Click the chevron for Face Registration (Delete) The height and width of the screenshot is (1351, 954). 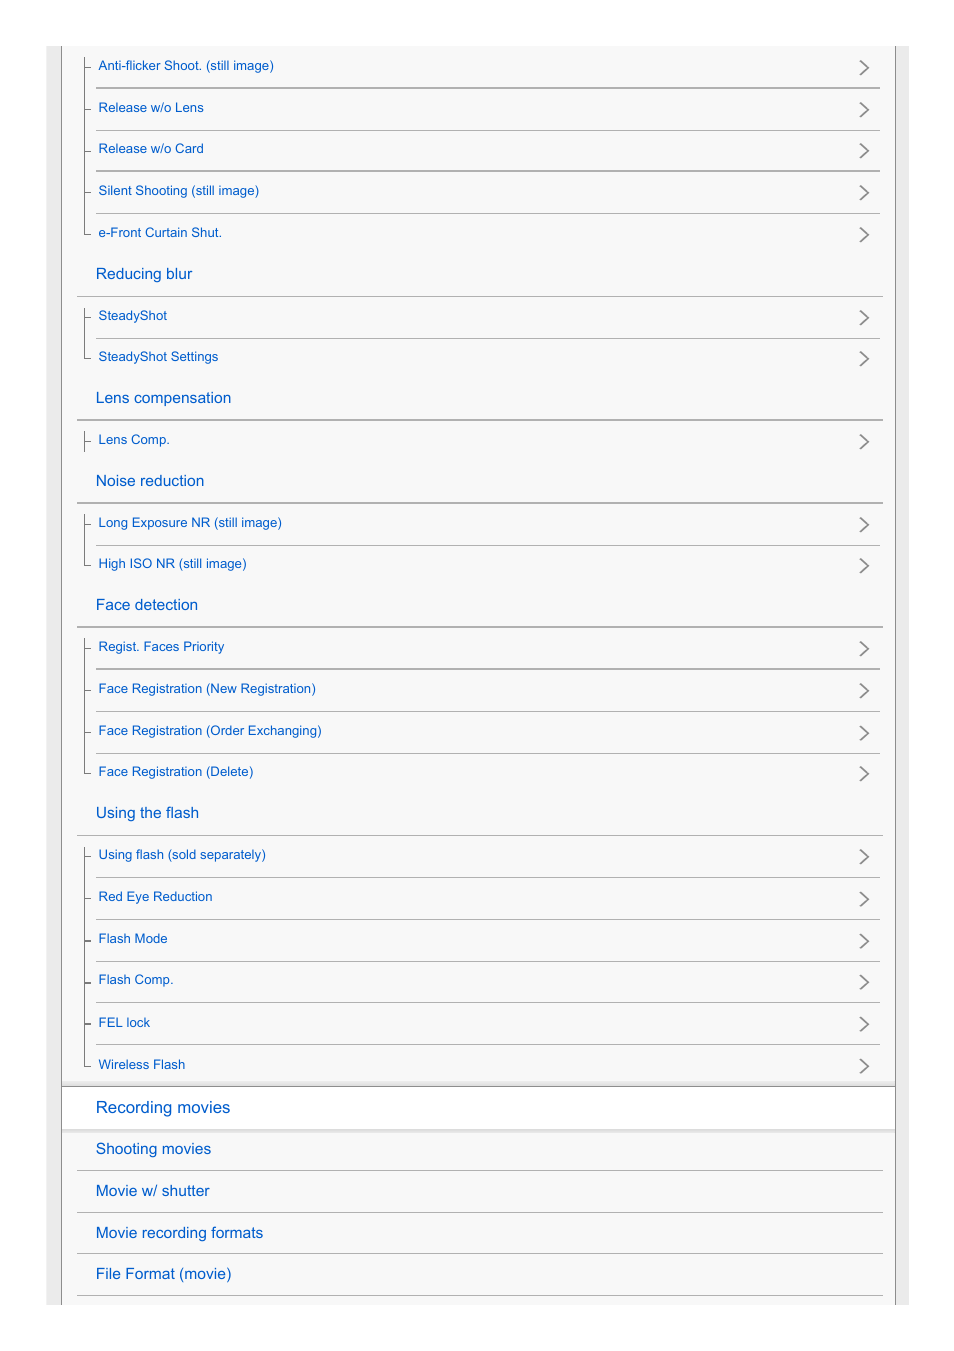[x=864, y=774]
